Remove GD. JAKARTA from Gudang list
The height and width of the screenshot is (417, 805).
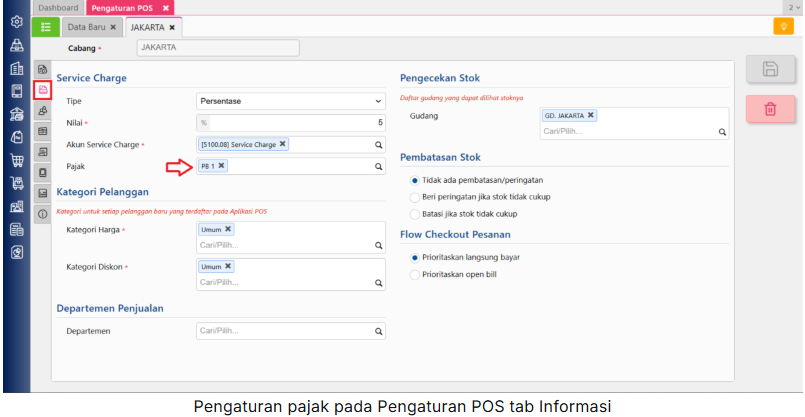point(590,115)
